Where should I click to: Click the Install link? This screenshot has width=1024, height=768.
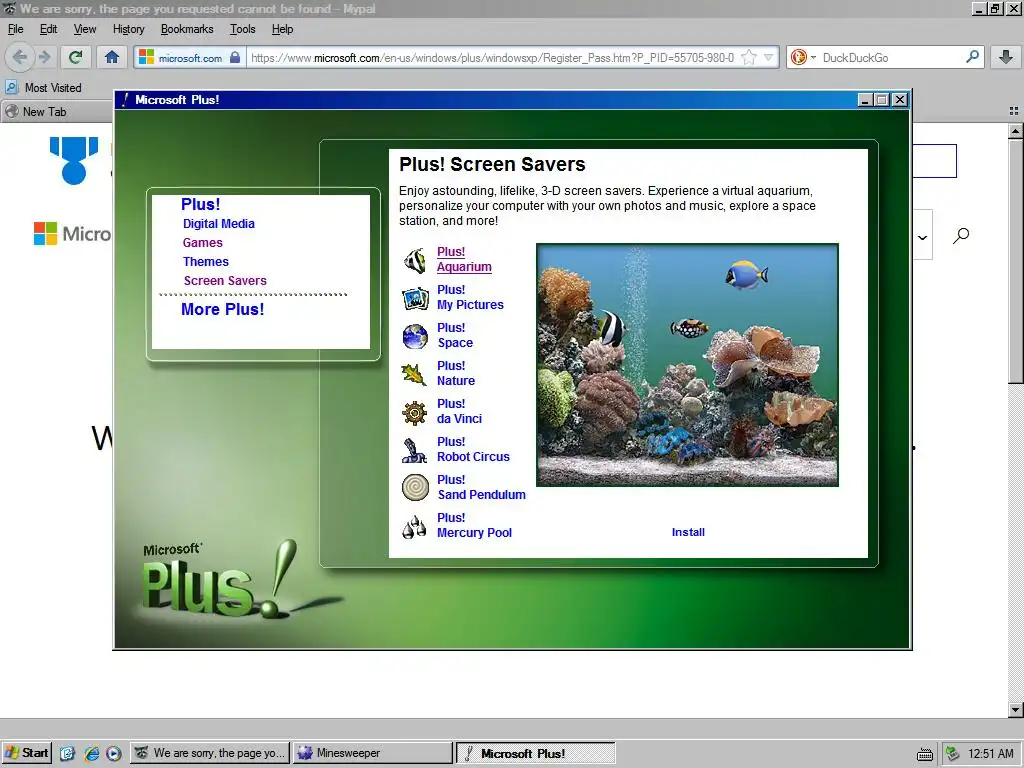click(688, 532)
